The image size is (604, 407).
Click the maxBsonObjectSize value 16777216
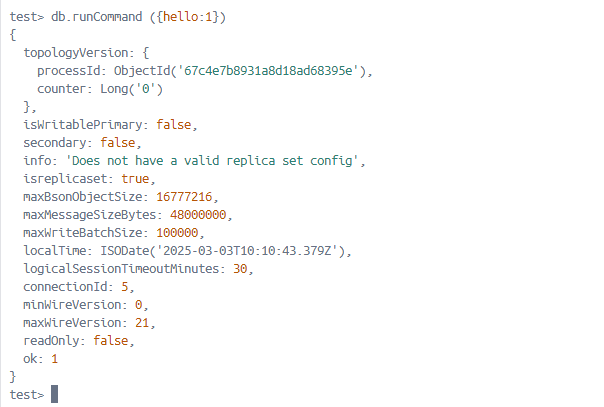(184, 197)
